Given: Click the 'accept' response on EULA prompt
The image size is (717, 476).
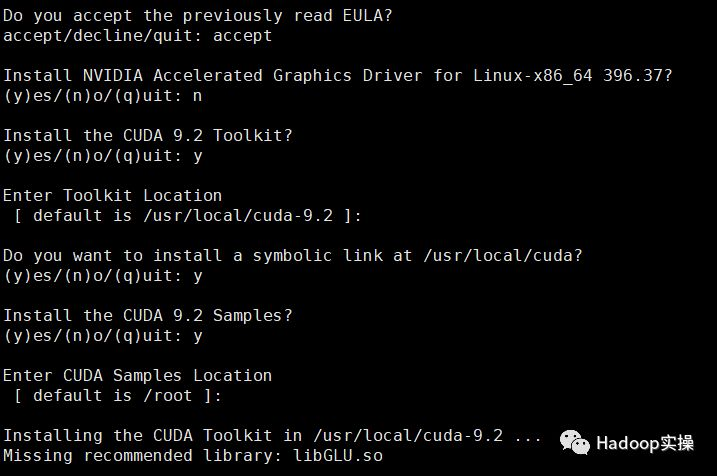Looking at the screenshot, I should point(242,36).
